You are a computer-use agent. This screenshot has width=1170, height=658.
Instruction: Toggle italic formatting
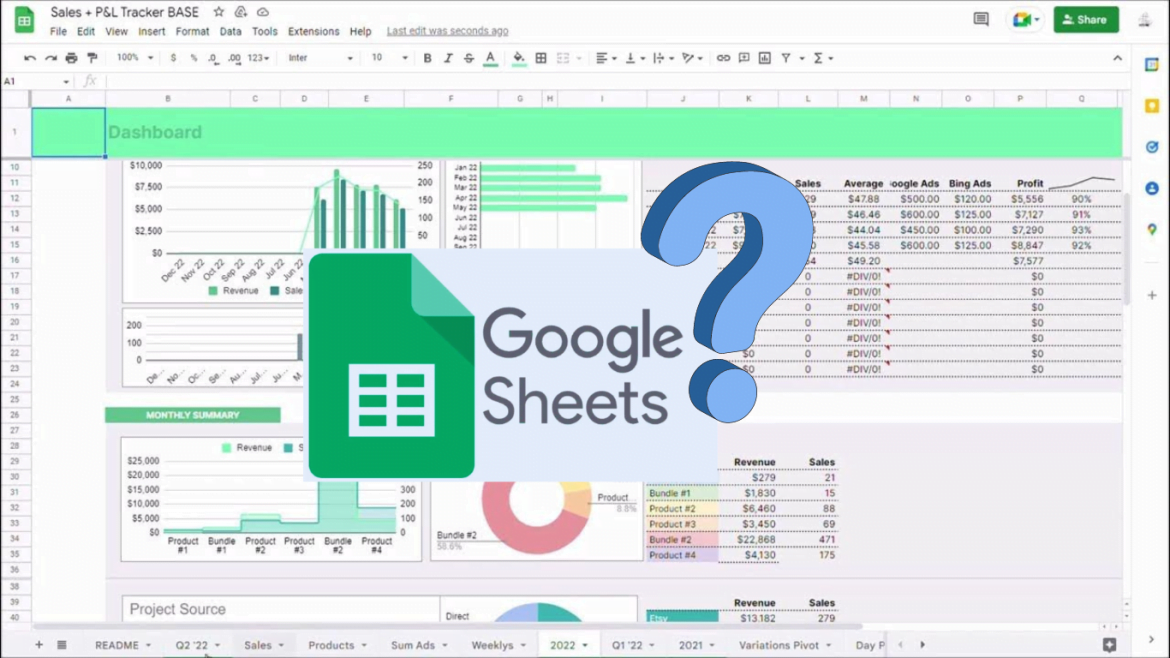447,58
